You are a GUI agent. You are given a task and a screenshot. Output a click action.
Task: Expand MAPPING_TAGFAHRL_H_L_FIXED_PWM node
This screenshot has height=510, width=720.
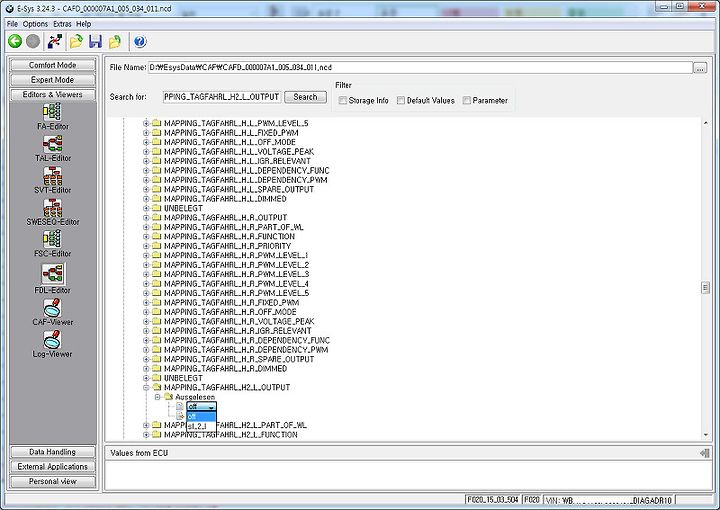tap(146, 133)
